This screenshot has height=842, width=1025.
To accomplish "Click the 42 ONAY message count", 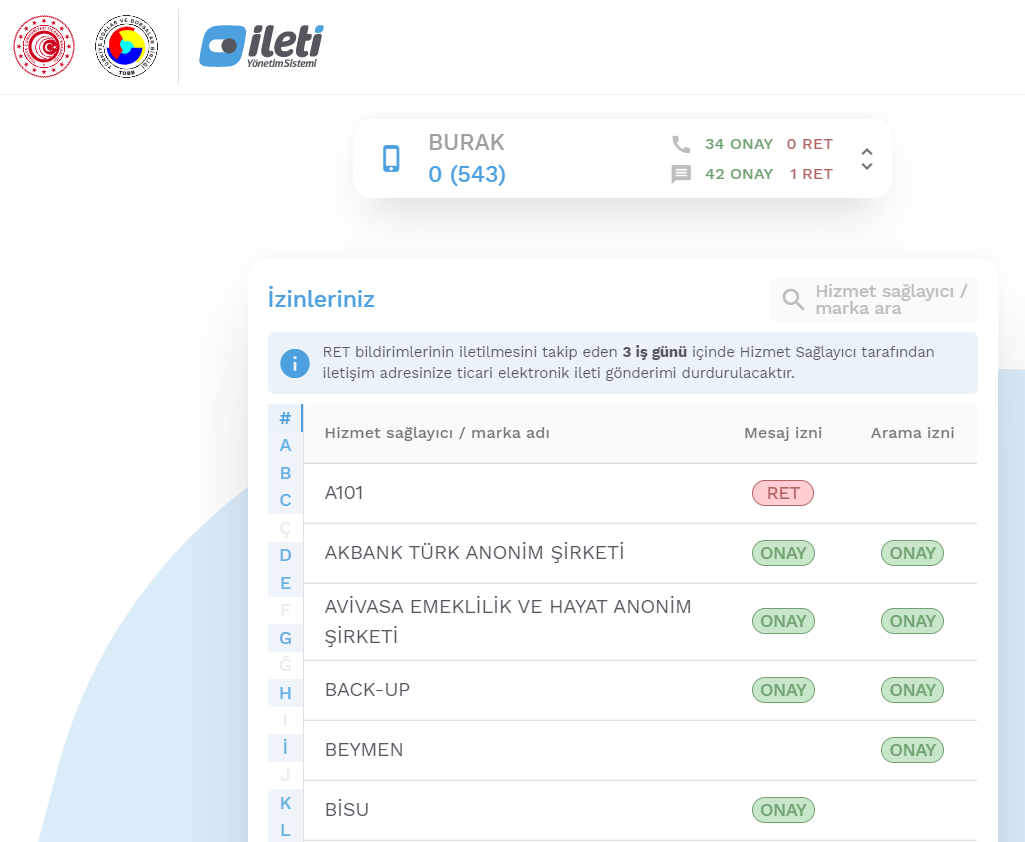I will tap(739, 174).
